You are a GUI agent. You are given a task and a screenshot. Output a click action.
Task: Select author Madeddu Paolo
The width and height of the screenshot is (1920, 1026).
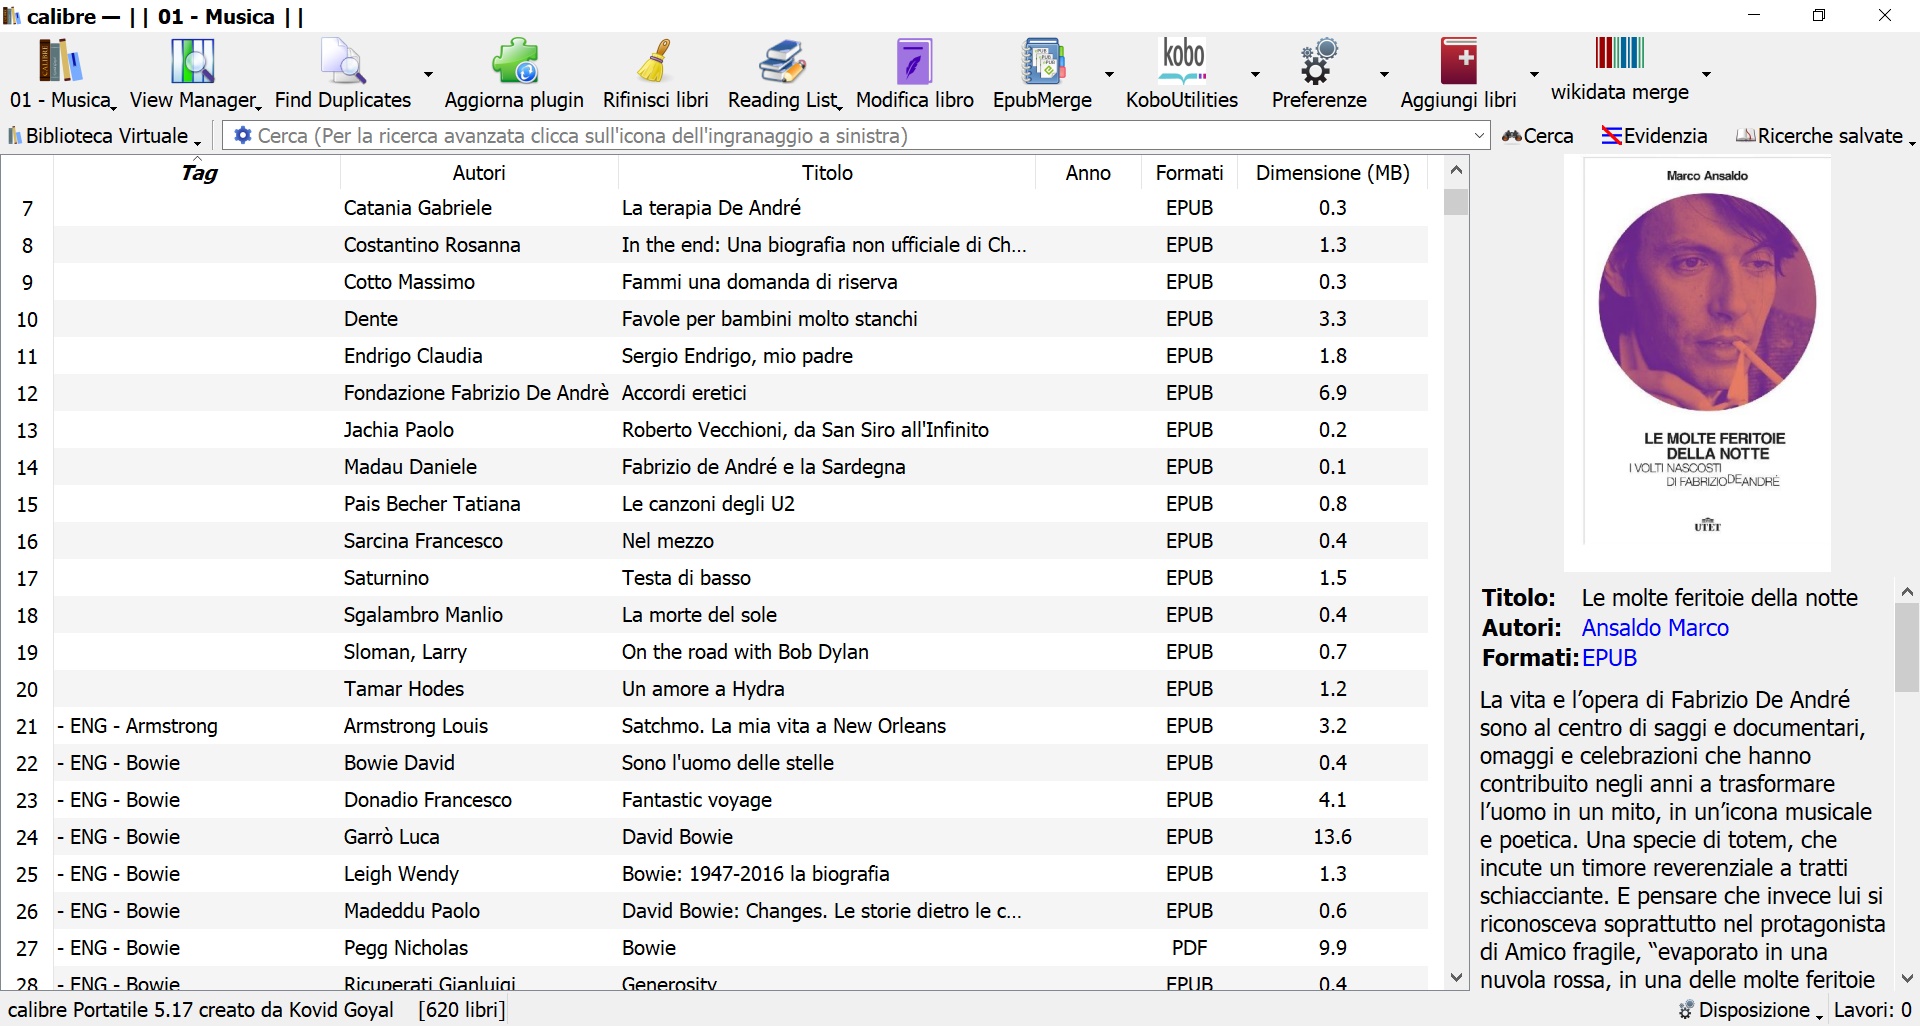point(412,911)
